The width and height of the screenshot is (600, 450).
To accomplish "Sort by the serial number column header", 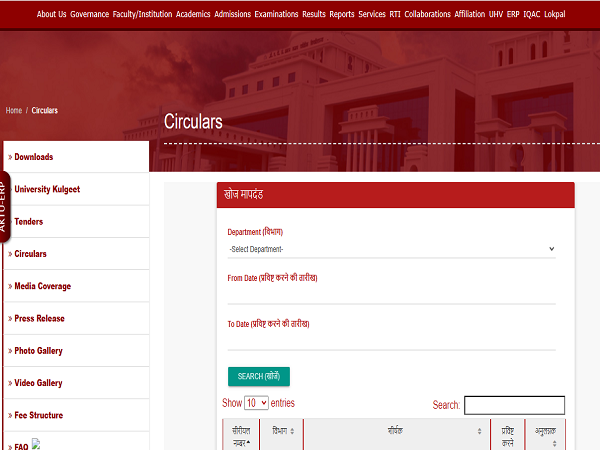I will (x=239, y=434).
